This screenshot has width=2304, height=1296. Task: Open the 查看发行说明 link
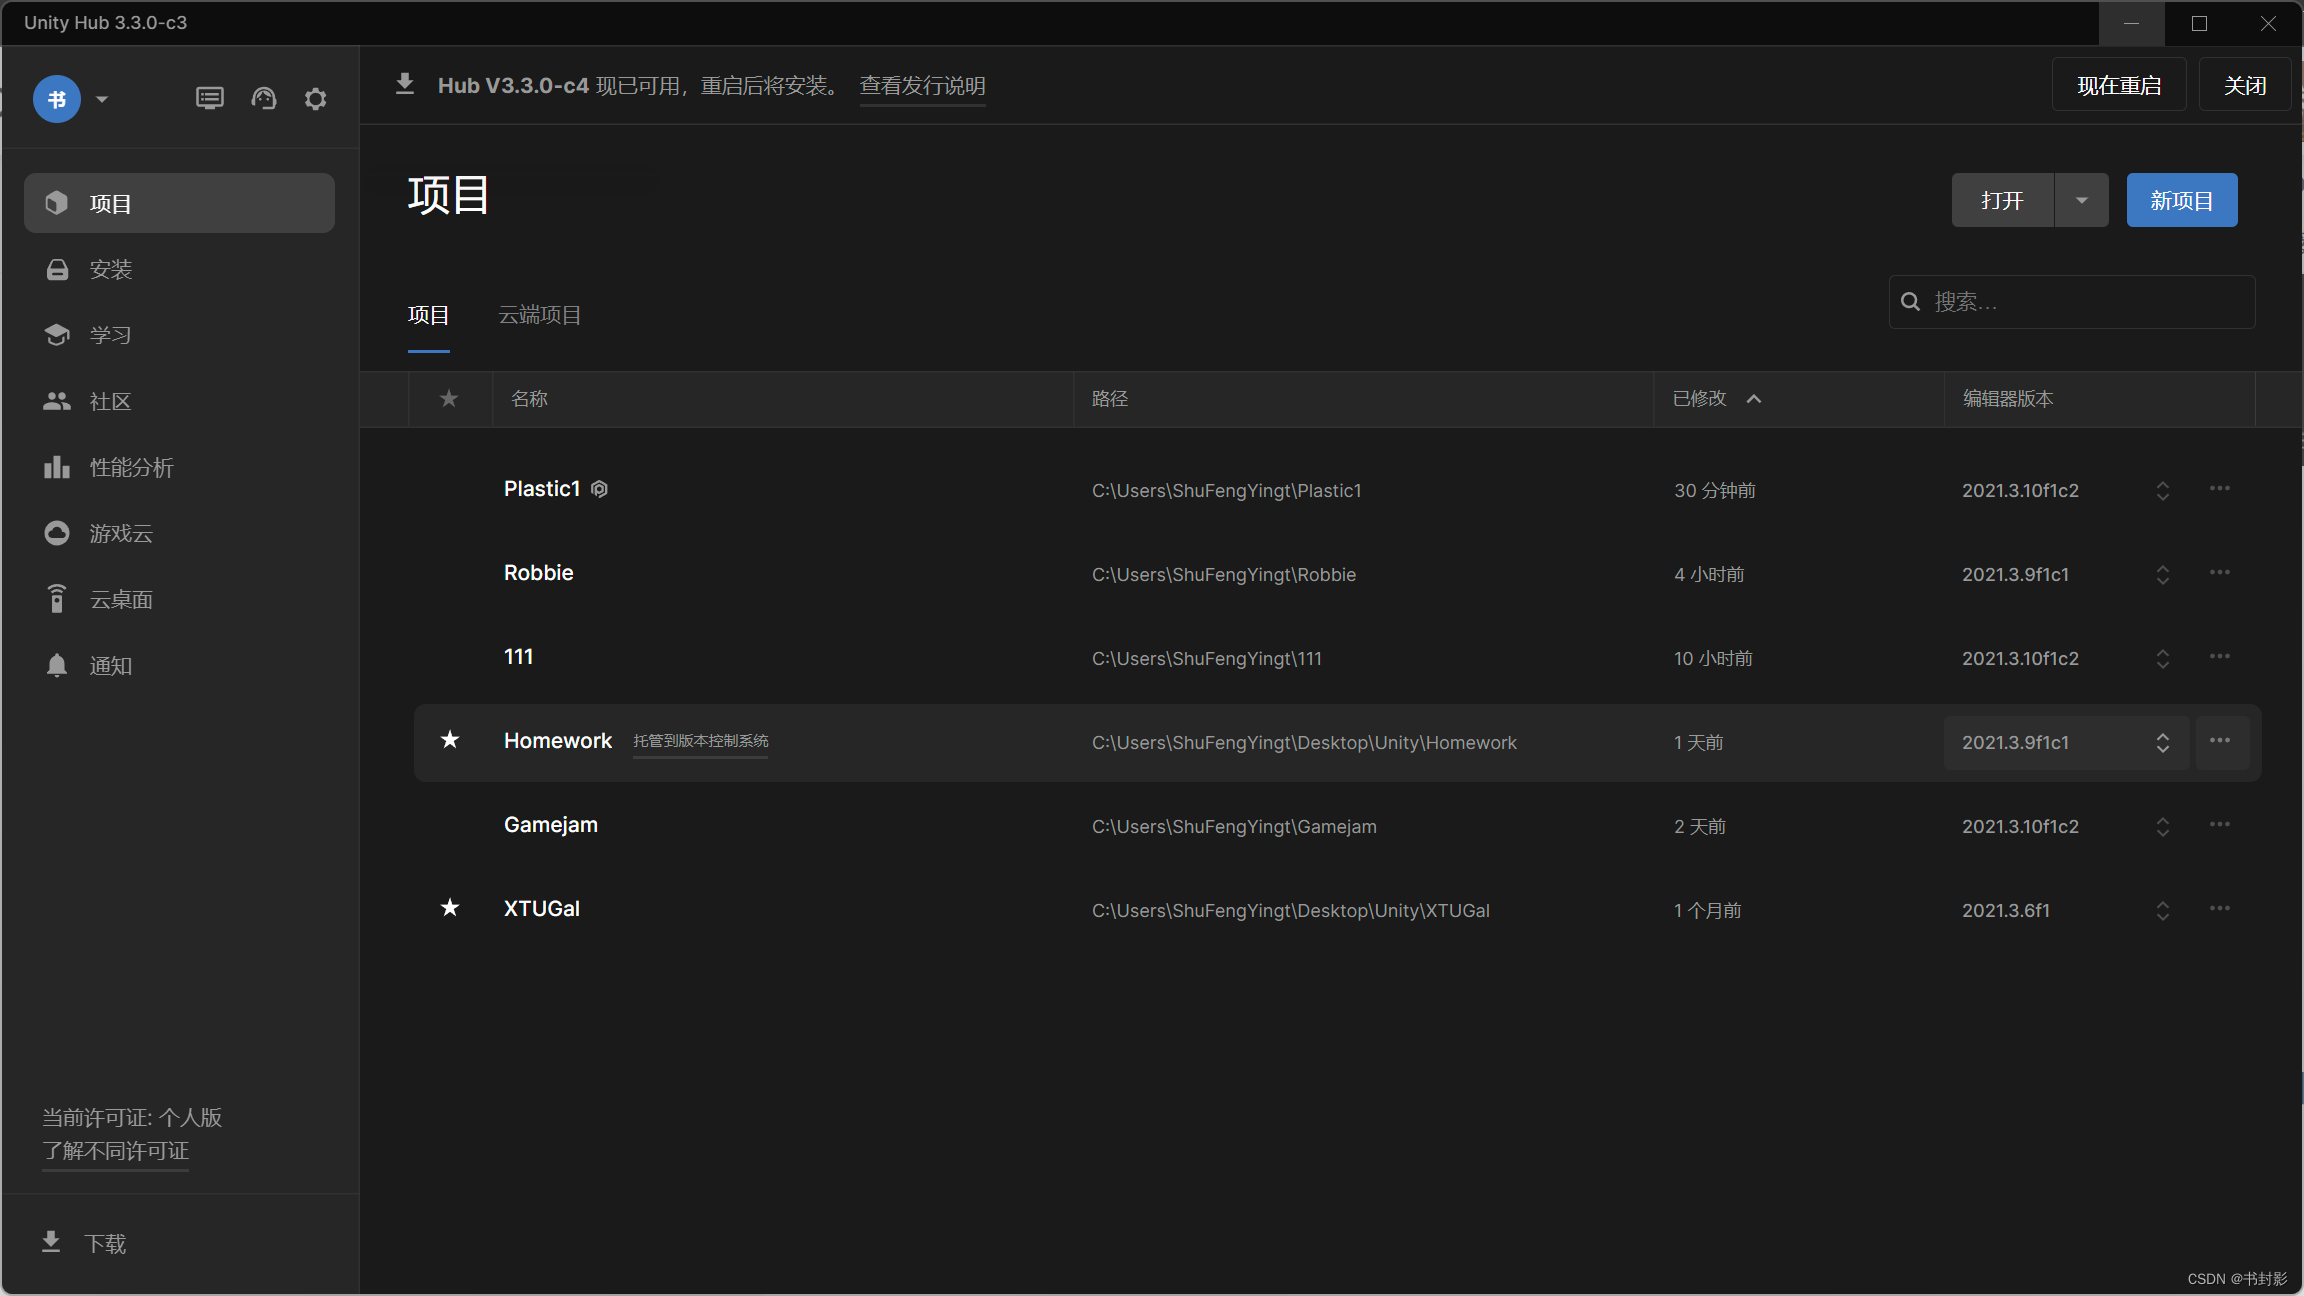coord(922,86)
